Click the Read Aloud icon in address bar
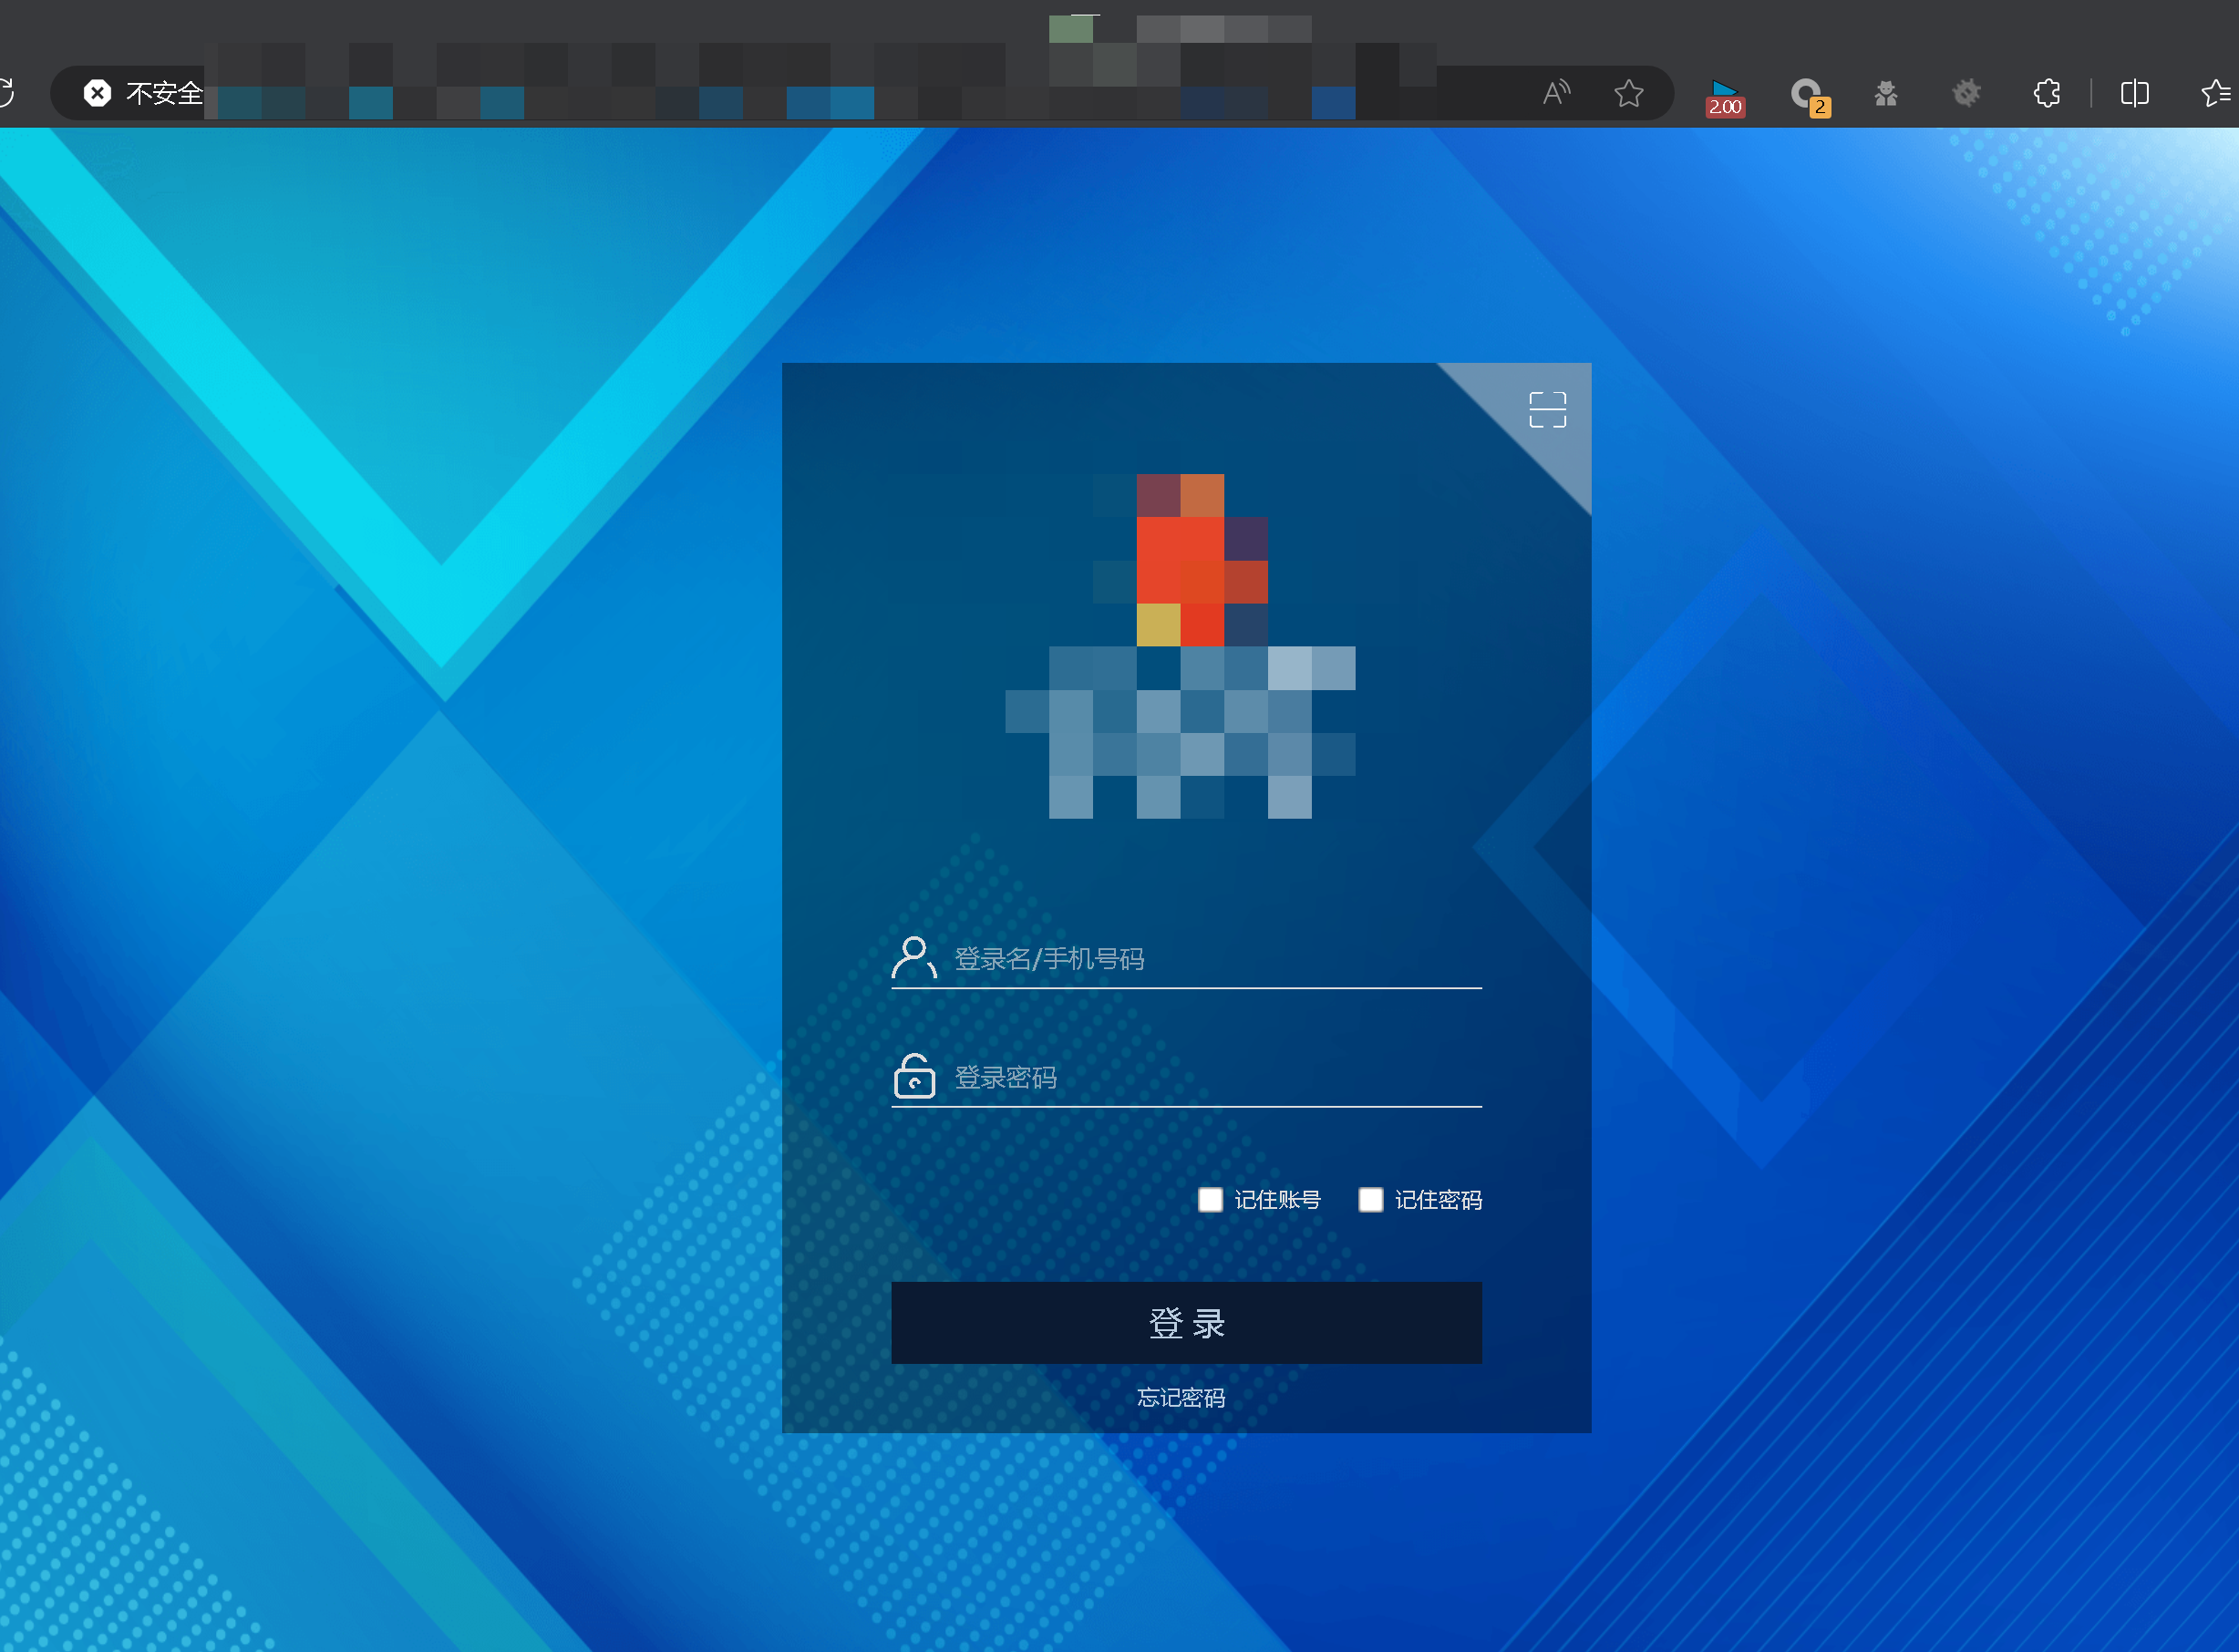The height and width of the screenshot is (1652, 2239). (x=1556, y=93)
